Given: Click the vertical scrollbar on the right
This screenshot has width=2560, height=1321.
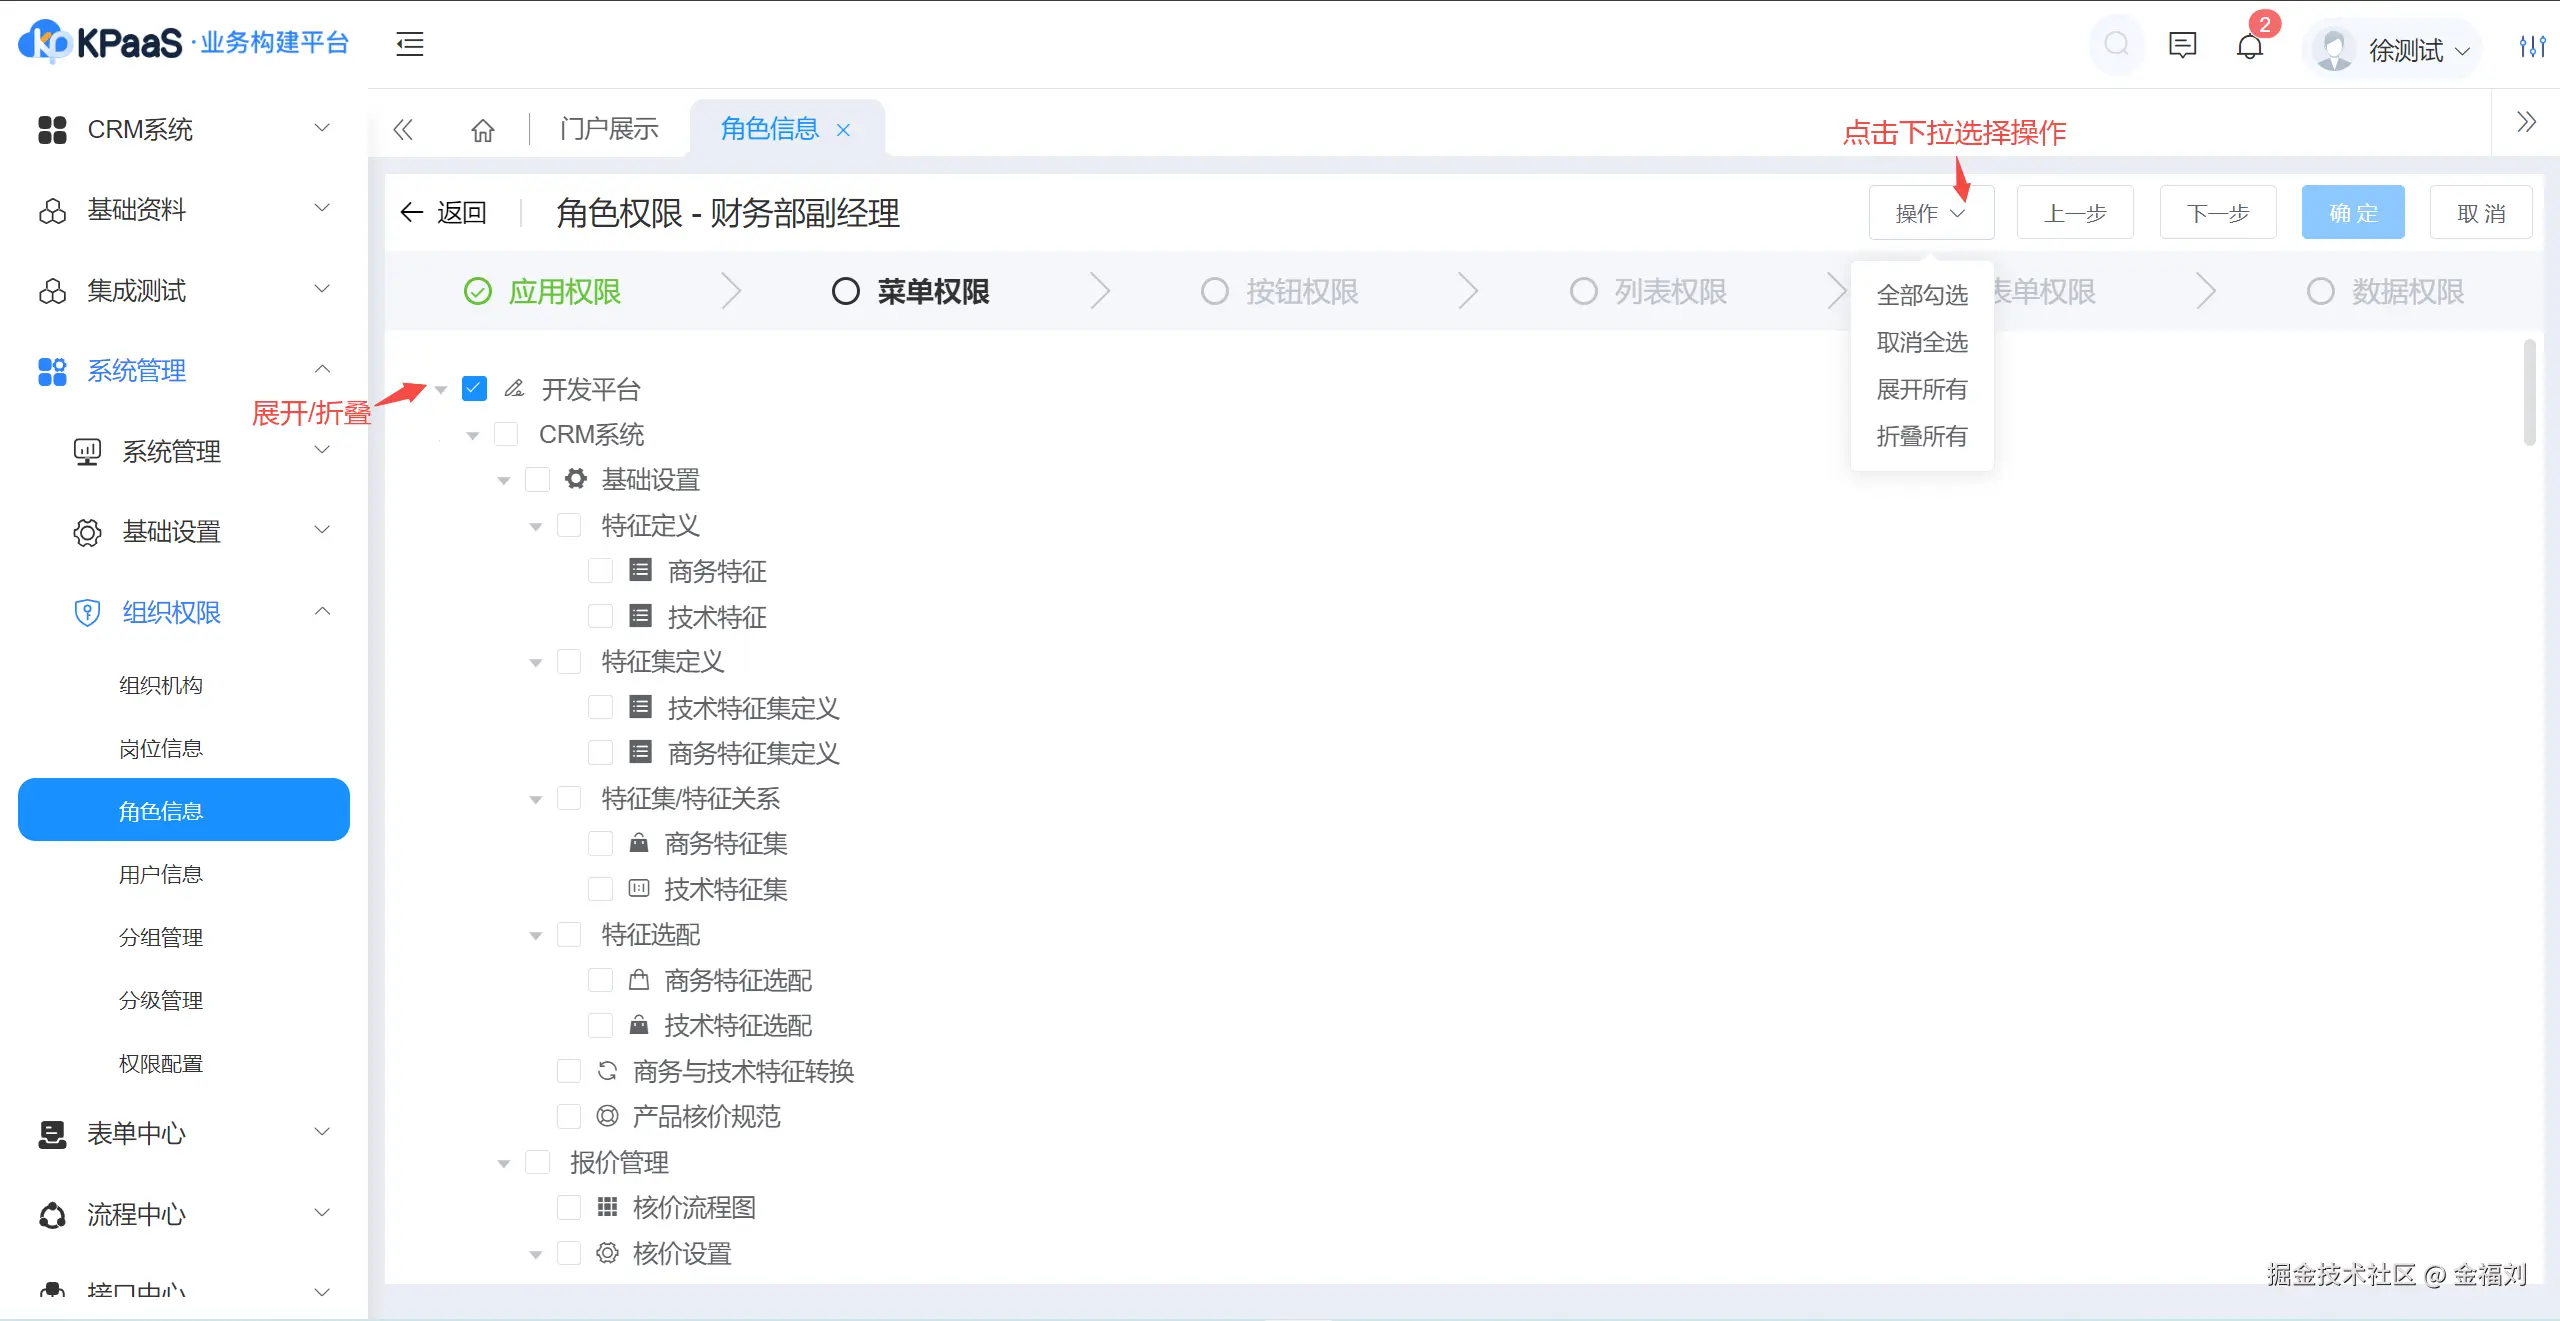Looking at the screenshot, I should (x=2530, y=392).
